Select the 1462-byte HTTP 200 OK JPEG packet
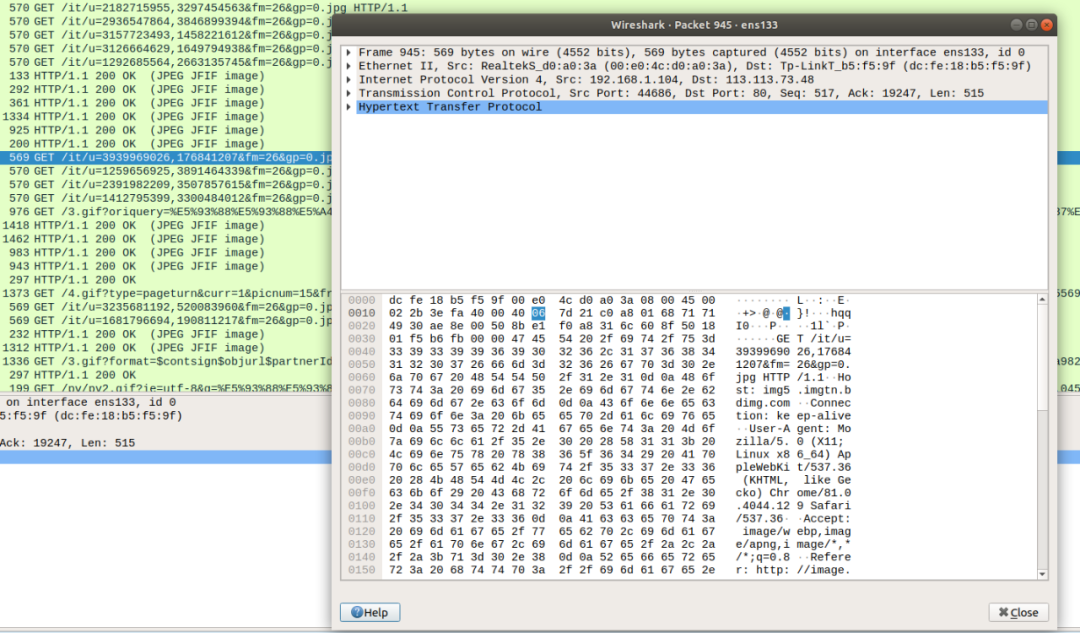The height and width of the screenshot is (633, 1080). pos(166,239)
